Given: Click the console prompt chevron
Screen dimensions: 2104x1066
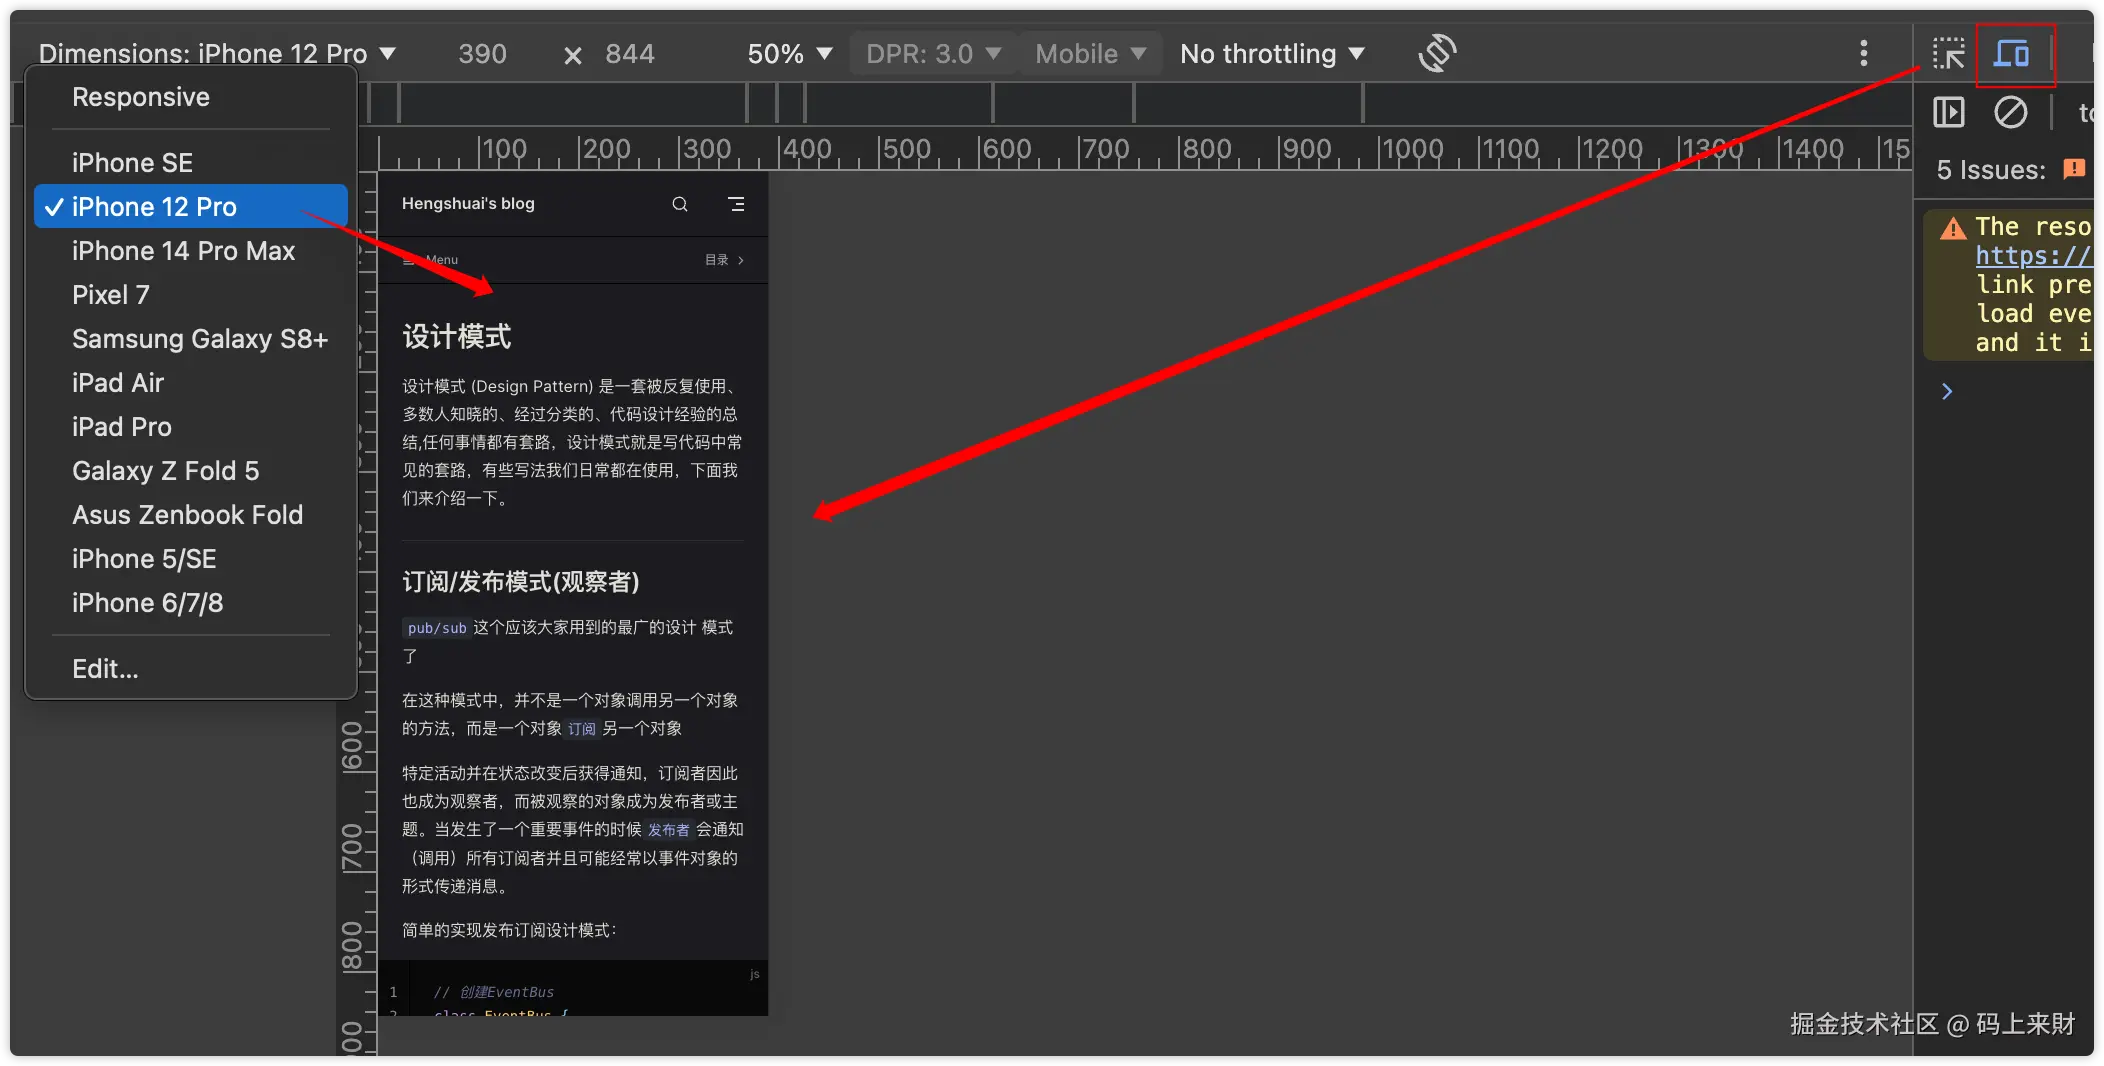Looking at the screenshot, I should 1946,391.
